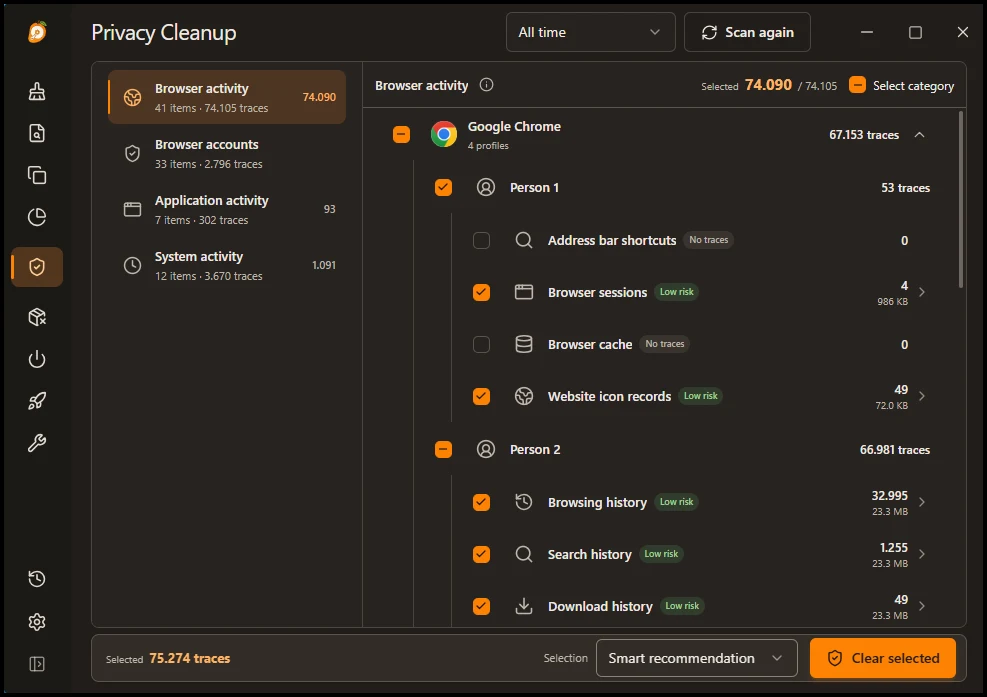This screenshot has width=987, height=697.
Task: Open the duplicate files sidebar icon
Action: (37, 175)
